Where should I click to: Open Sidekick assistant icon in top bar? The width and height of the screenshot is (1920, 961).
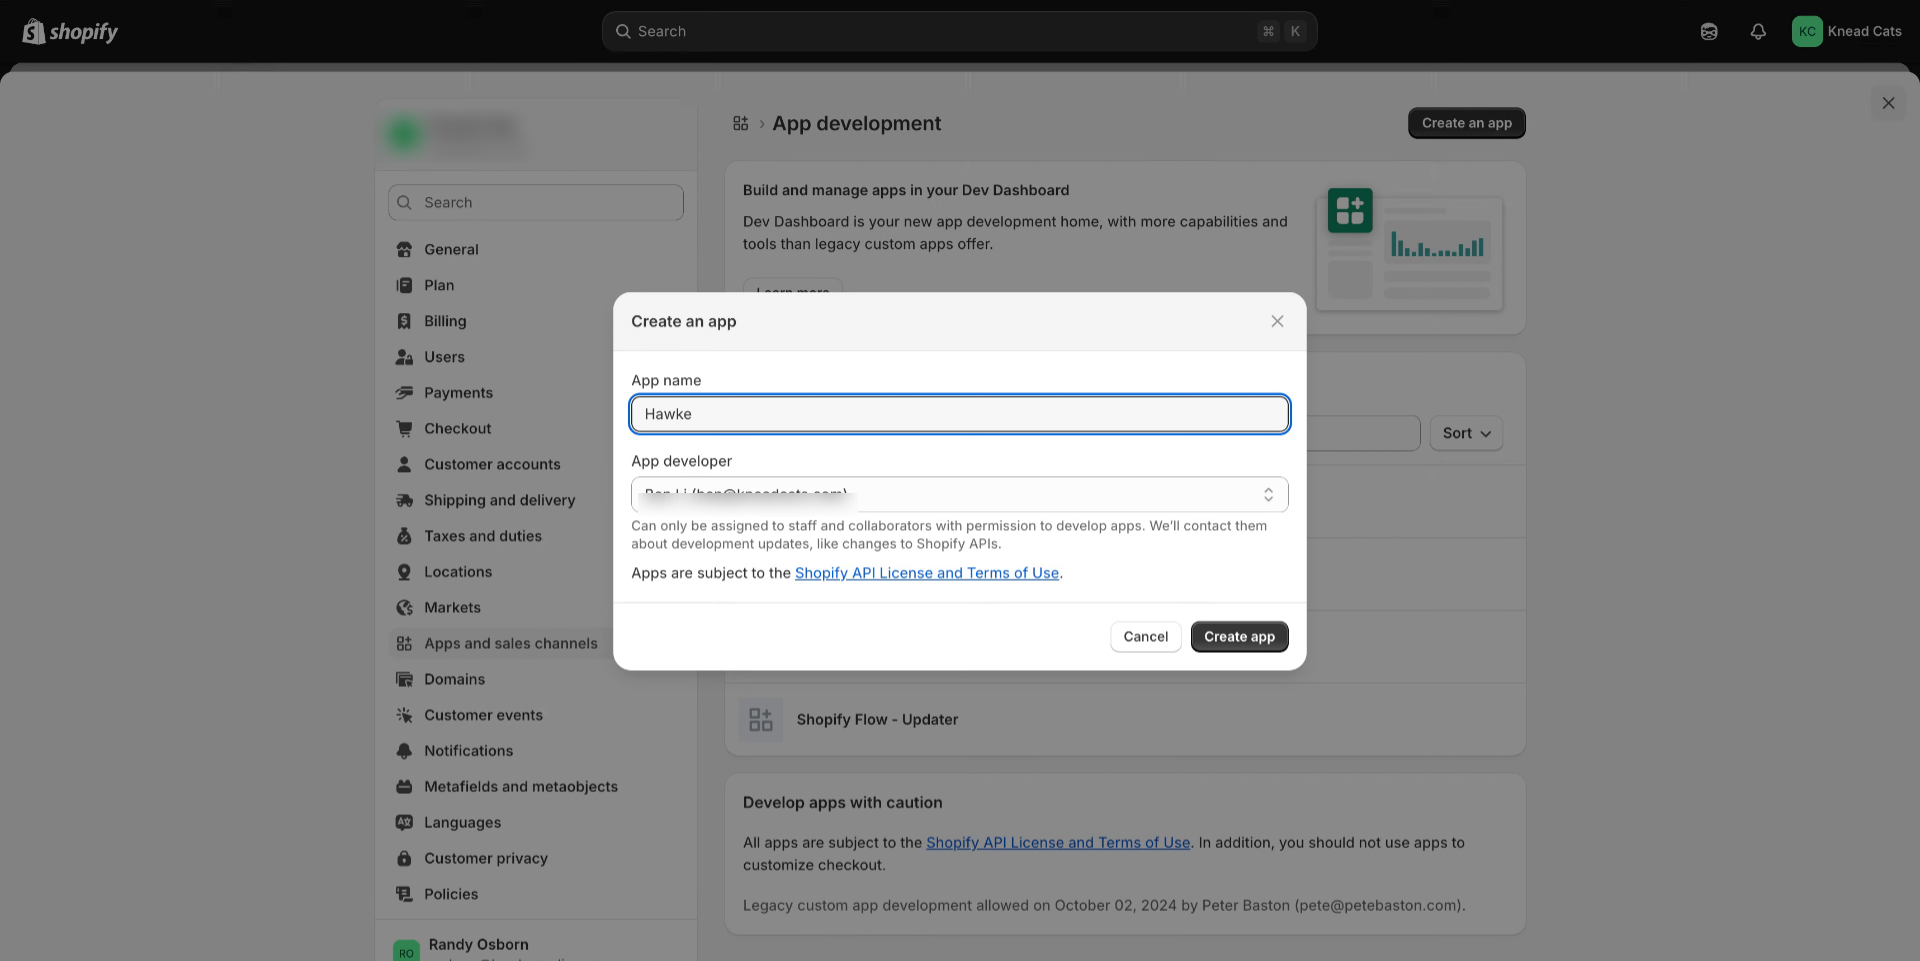tap(1709, 32)
